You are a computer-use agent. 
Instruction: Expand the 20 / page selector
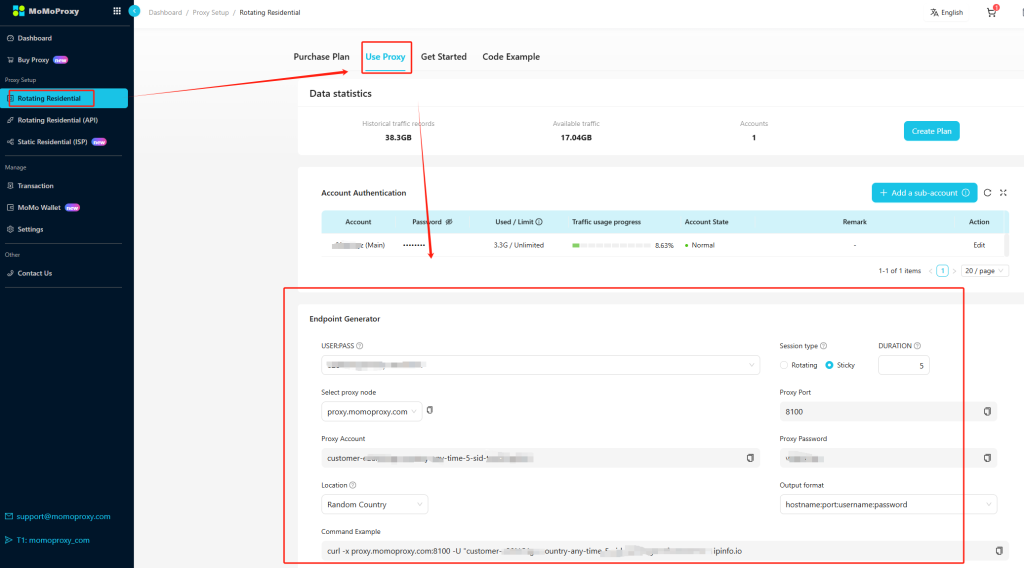coord(985,271)
